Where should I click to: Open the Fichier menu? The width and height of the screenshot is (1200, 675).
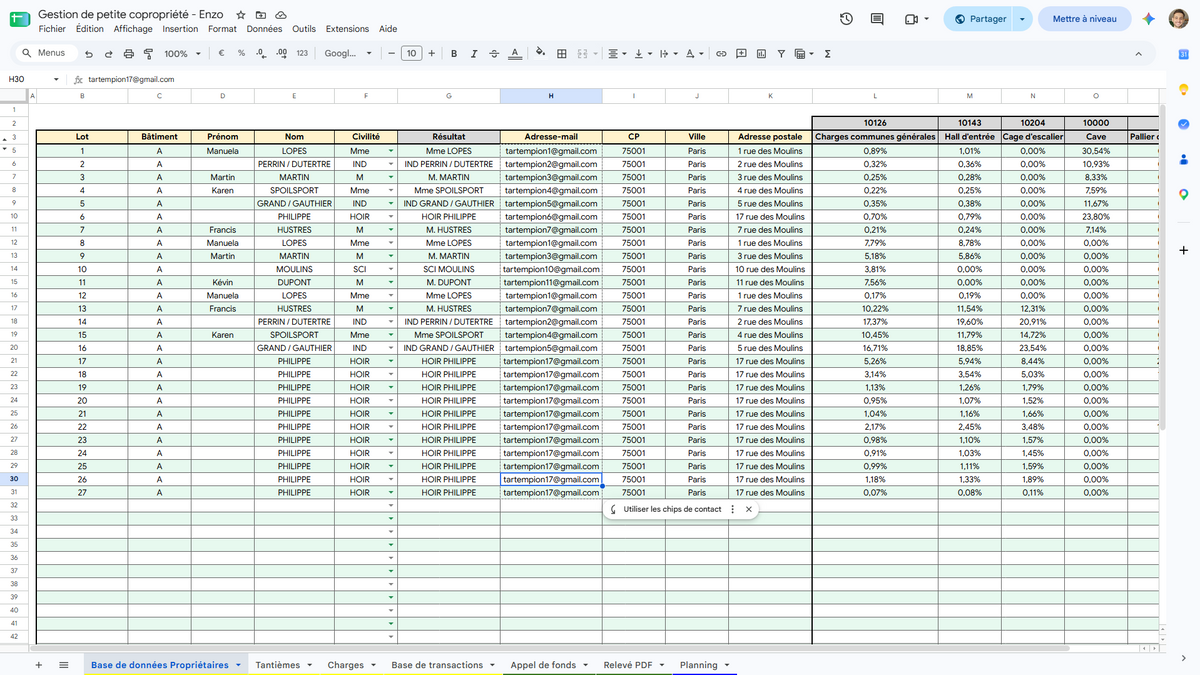[52, 29]
